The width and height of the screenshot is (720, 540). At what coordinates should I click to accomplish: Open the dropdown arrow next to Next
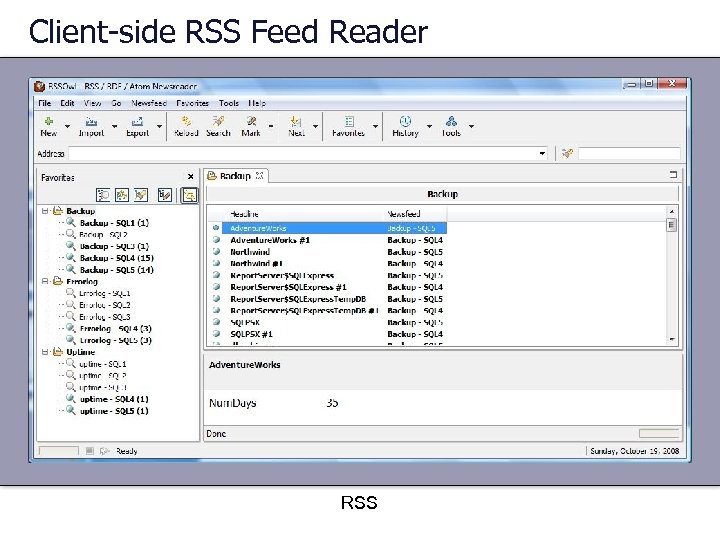(x=315, y=126)
